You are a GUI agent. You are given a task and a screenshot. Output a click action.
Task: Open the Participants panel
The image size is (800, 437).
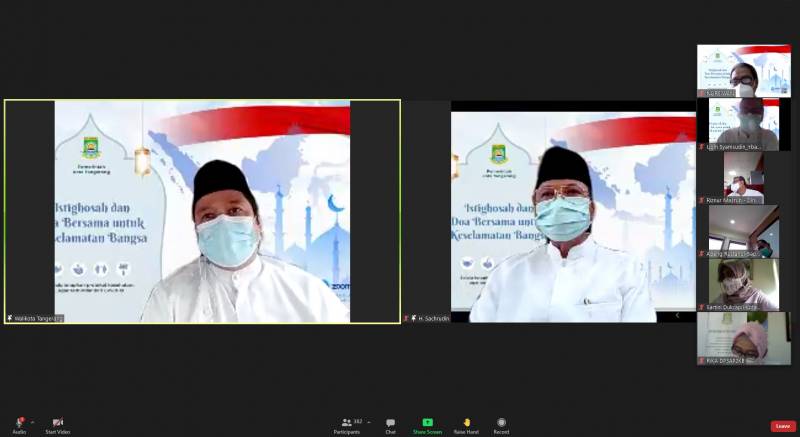(347, 425)
